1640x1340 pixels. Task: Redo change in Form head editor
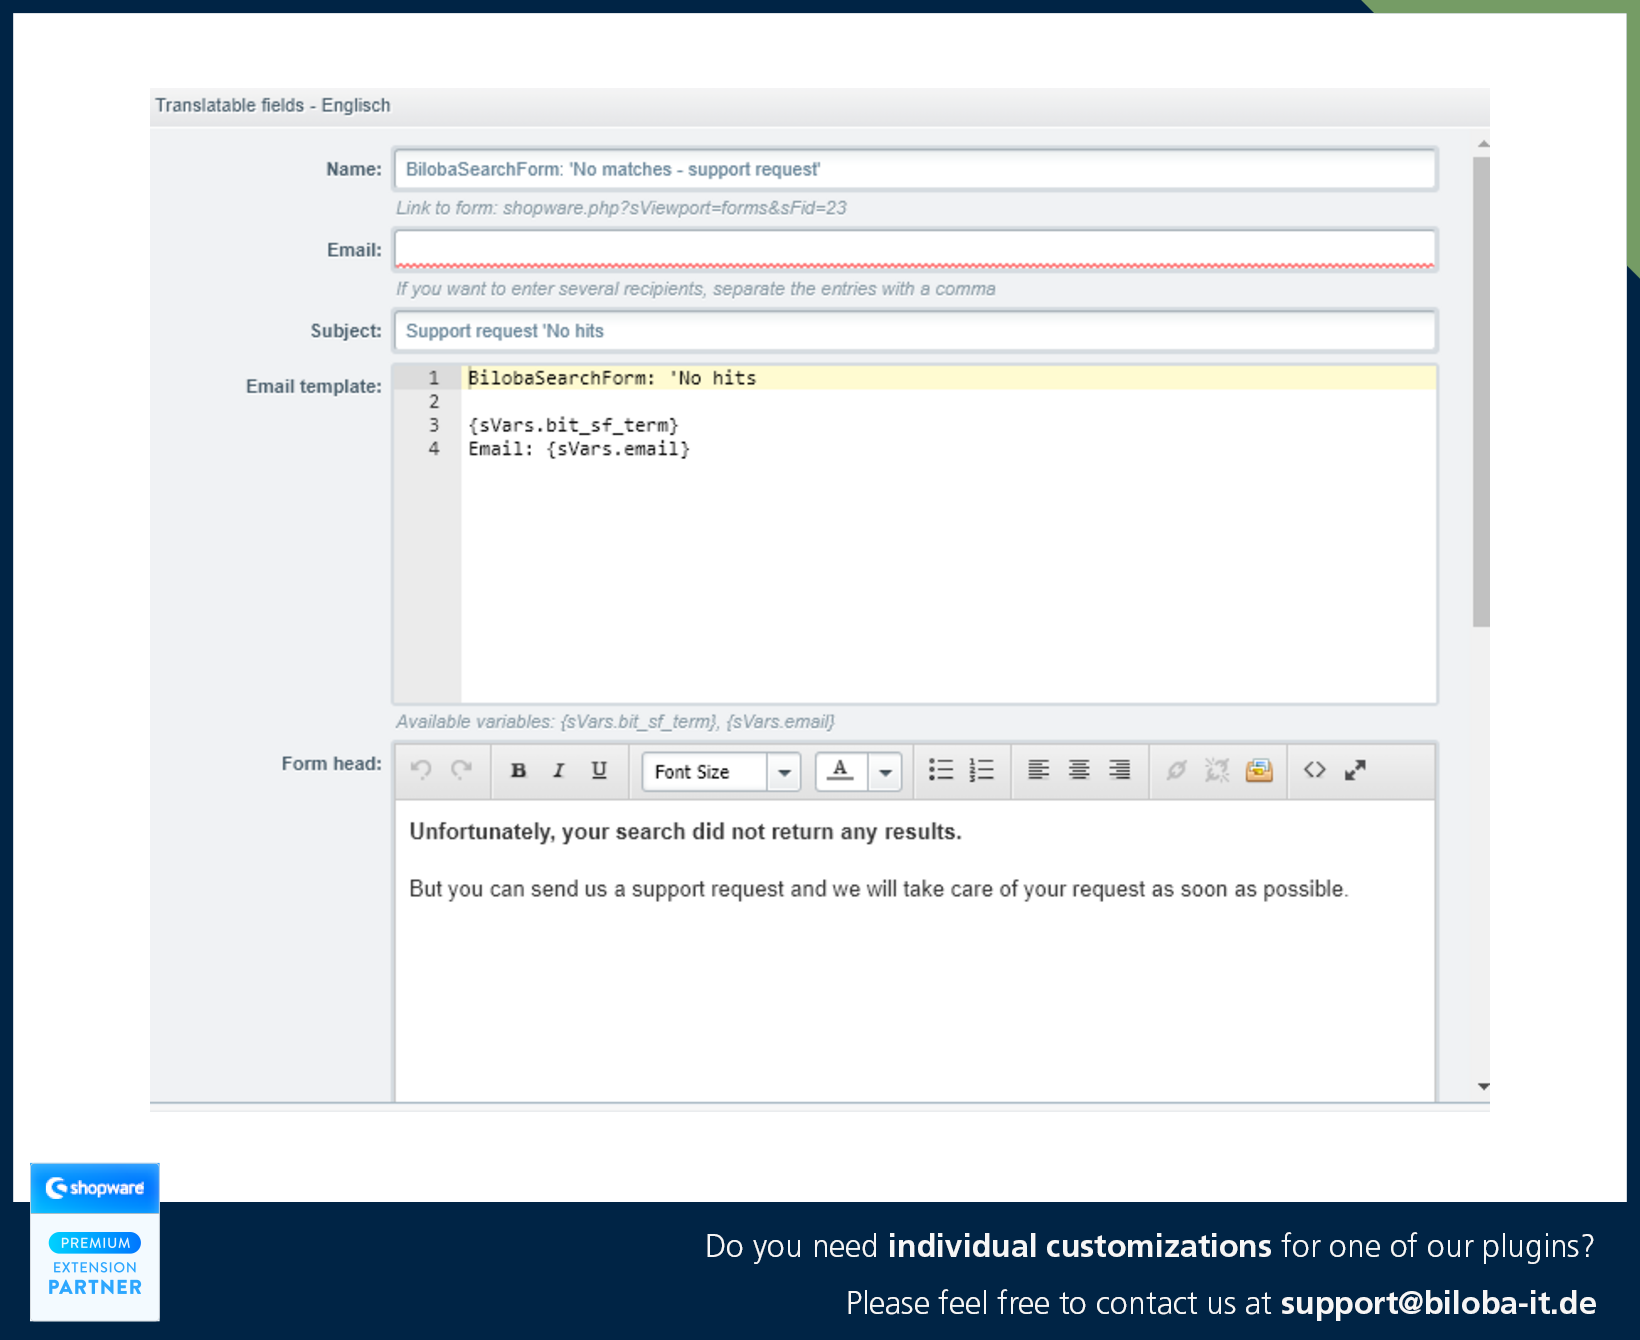[x=461, y=770]
